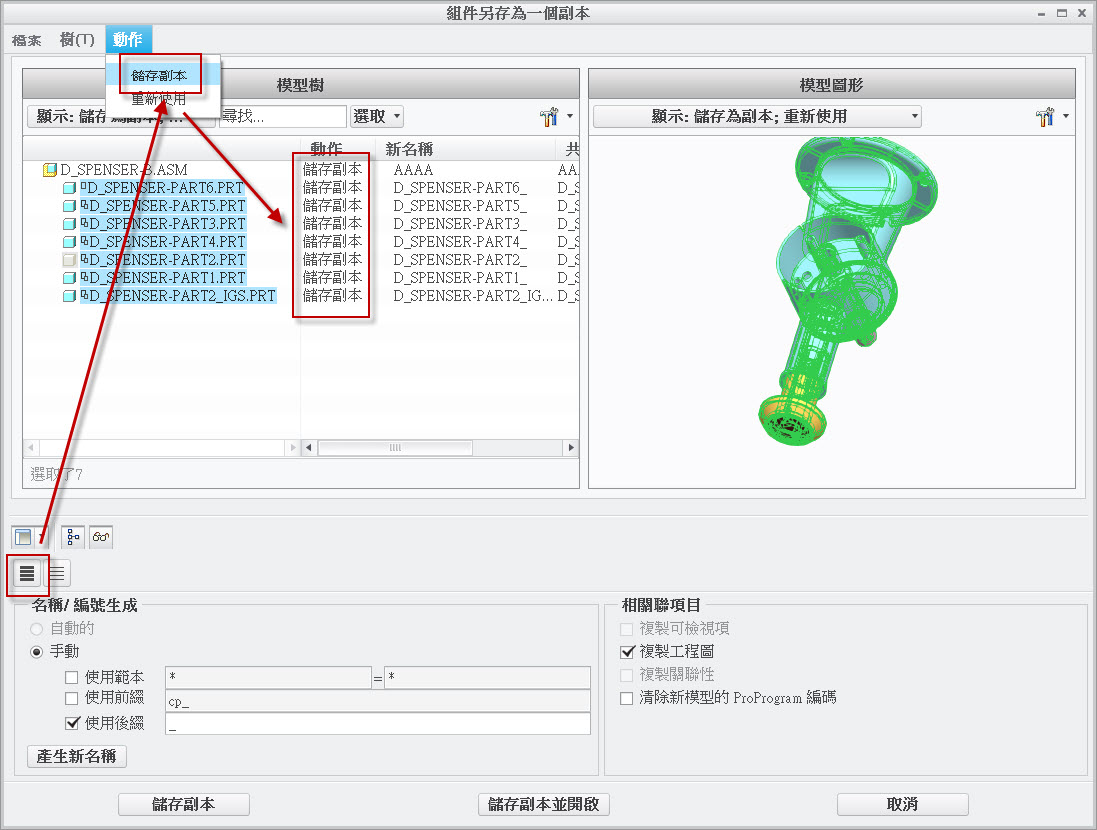
Task: Open the 動作 menu
Action: (x=128, y=40)
